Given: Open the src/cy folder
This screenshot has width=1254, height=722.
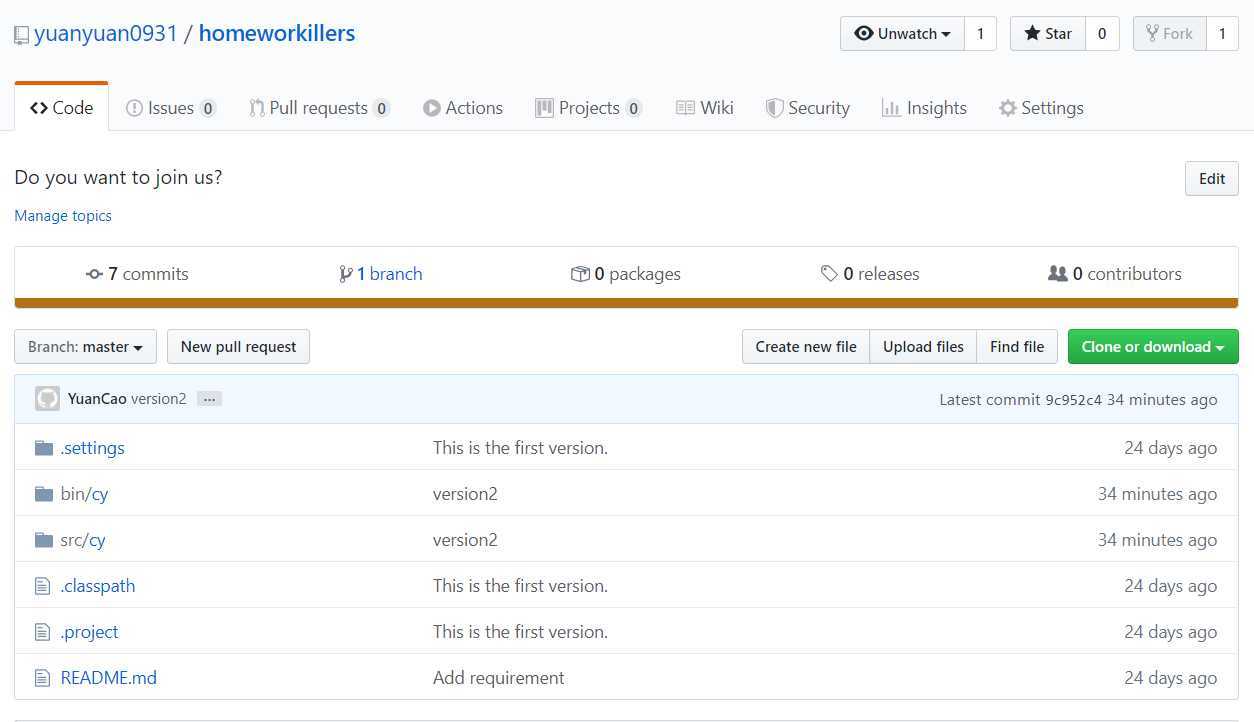Looking at the screenshot, I should coord(83,540).
